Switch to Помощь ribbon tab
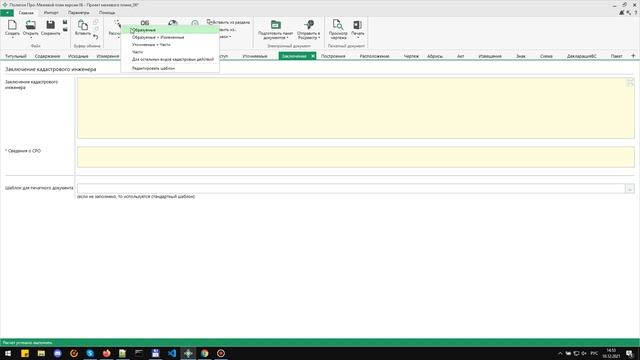 click(107, 13)
